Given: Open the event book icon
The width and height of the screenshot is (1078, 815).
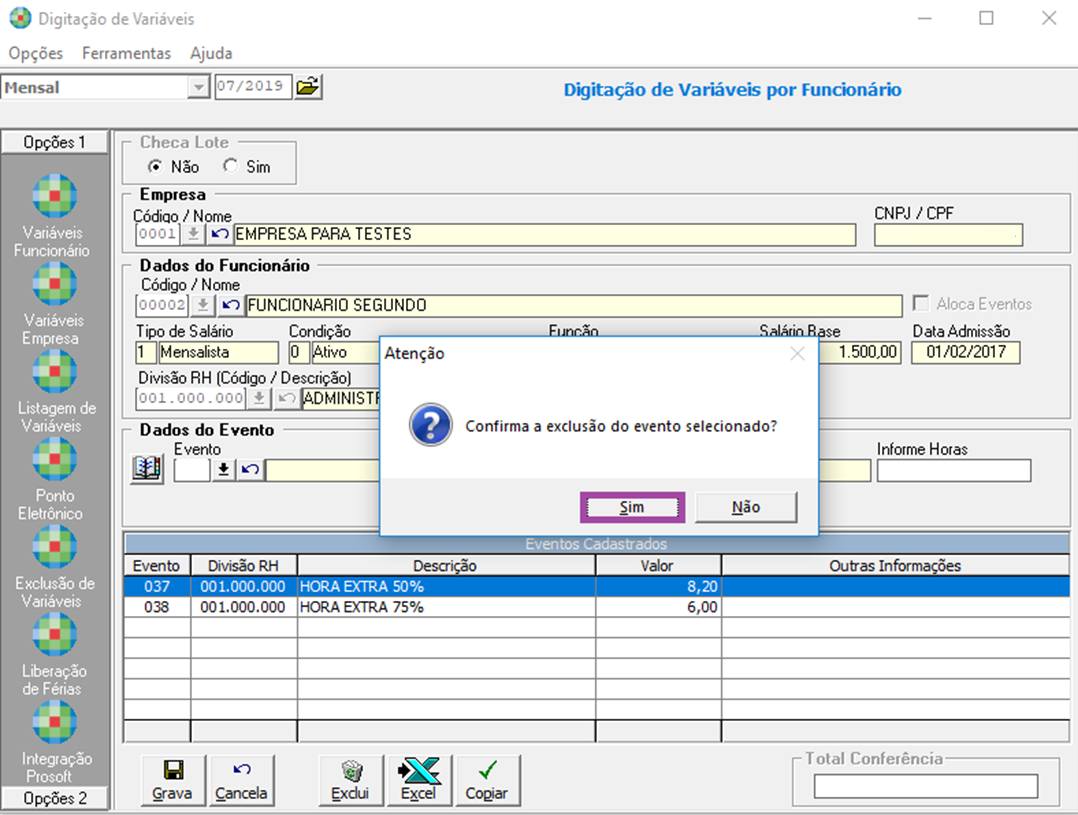Looking at the screenshot, I should click(147, 469).
